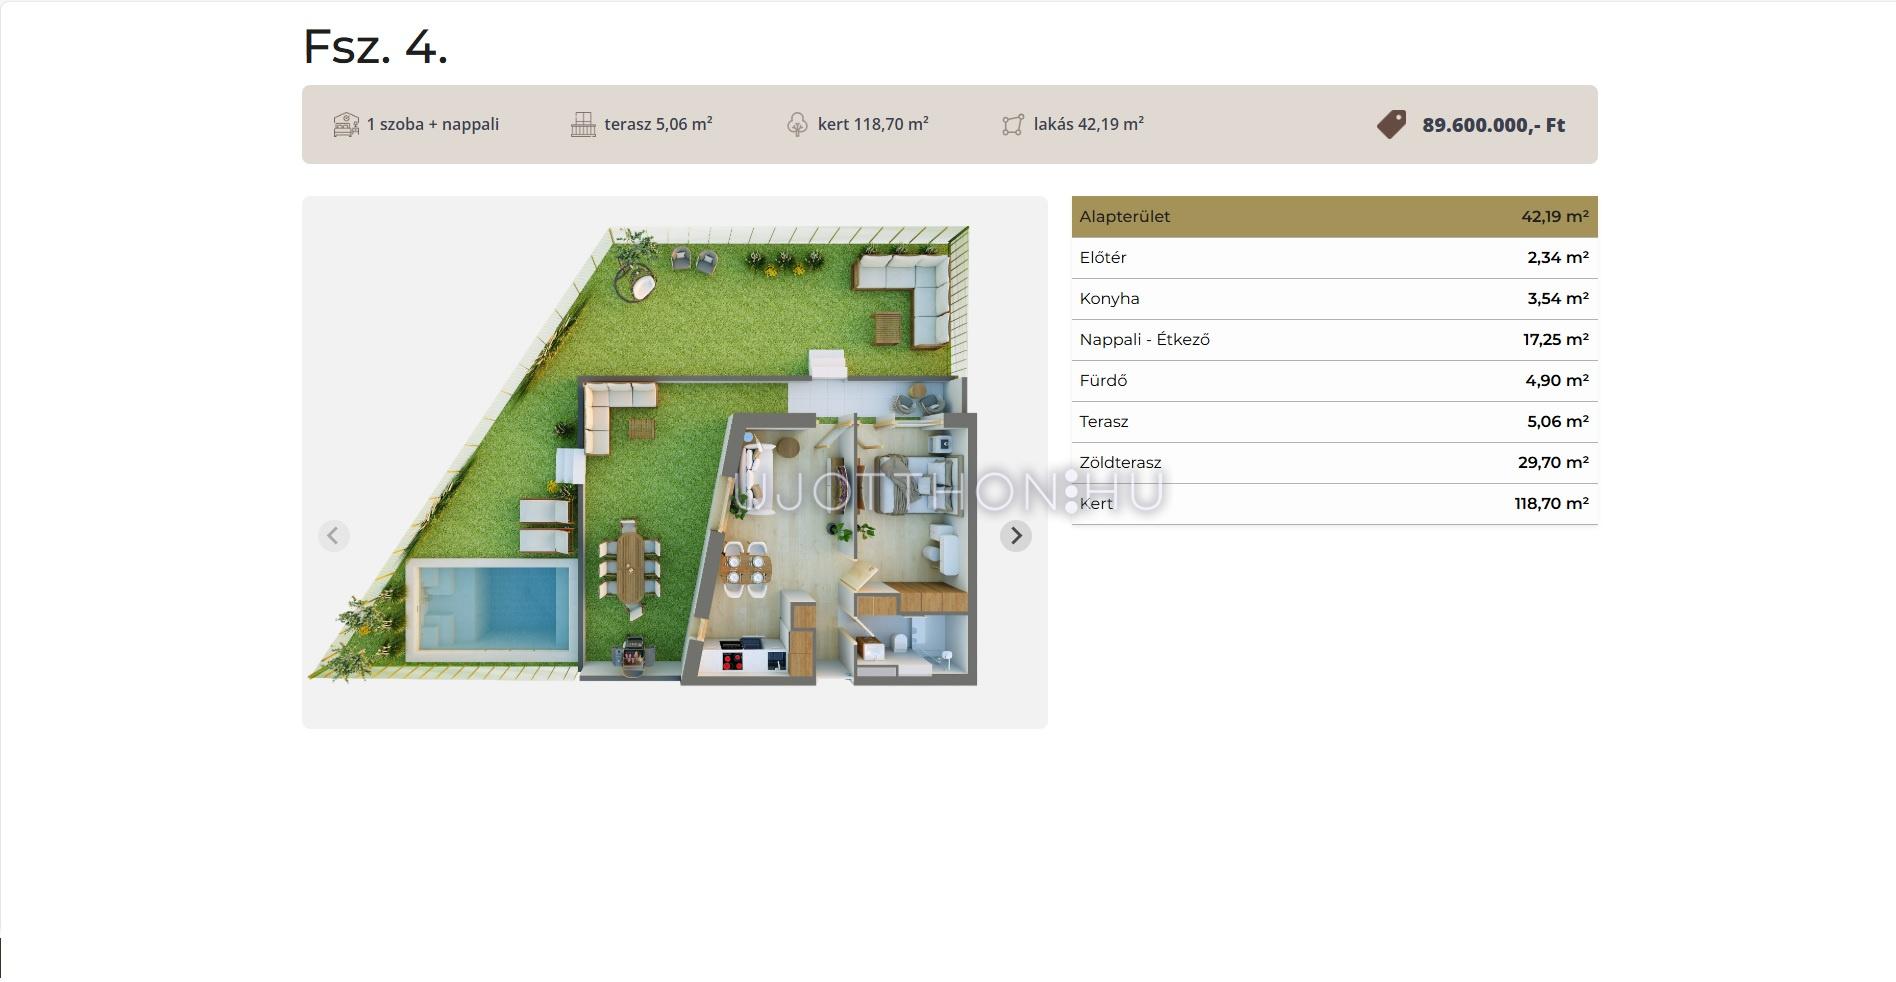This screenshot has width=1896, height=982.
Task: Select the Alapterület header row
Action: (1334, 217)
